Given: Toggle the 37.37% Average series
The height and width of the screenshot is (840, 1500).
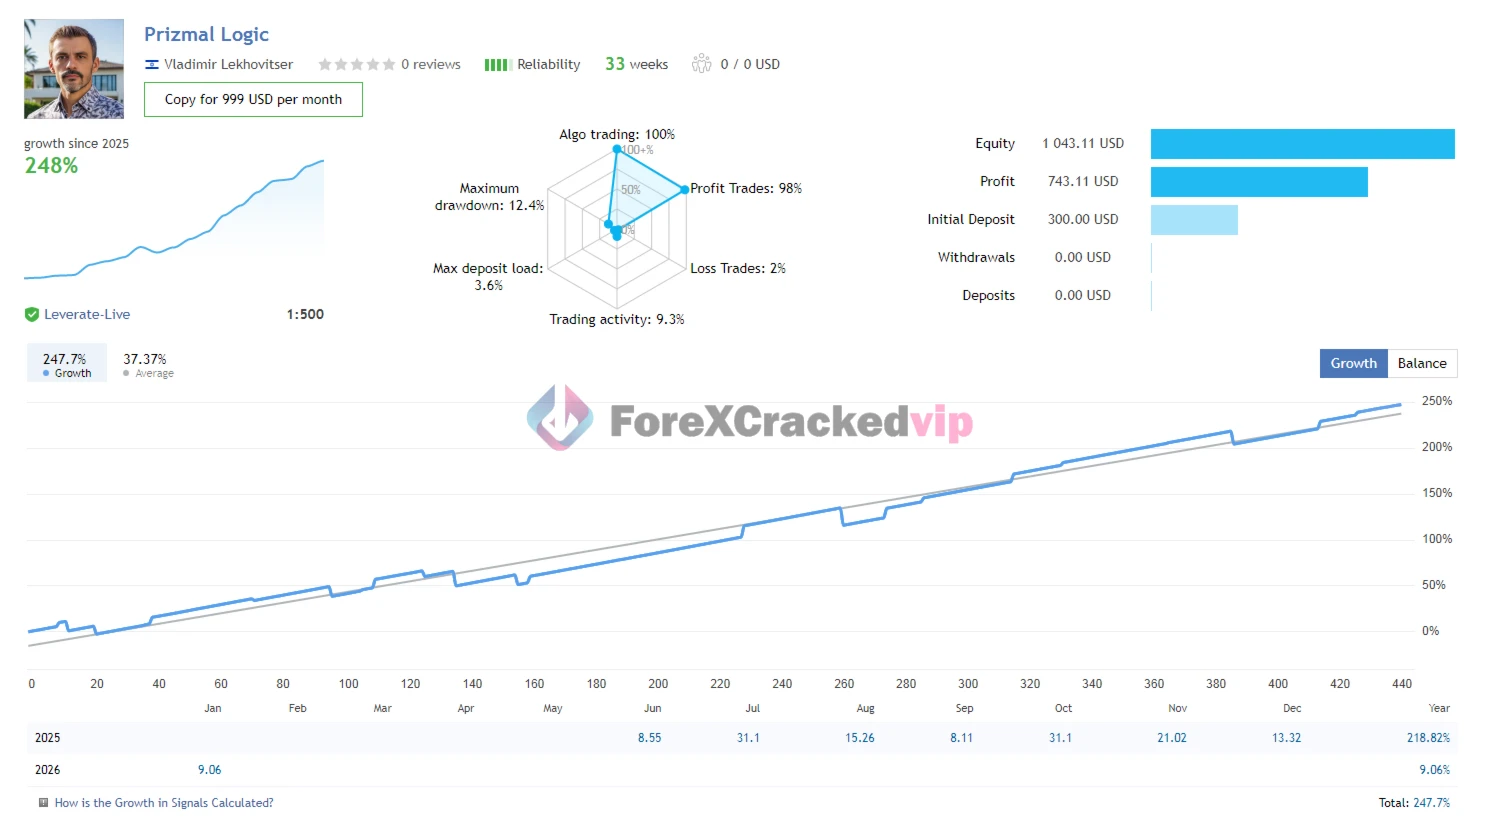Looking at the screenshot, I should (x=146, y=364).
